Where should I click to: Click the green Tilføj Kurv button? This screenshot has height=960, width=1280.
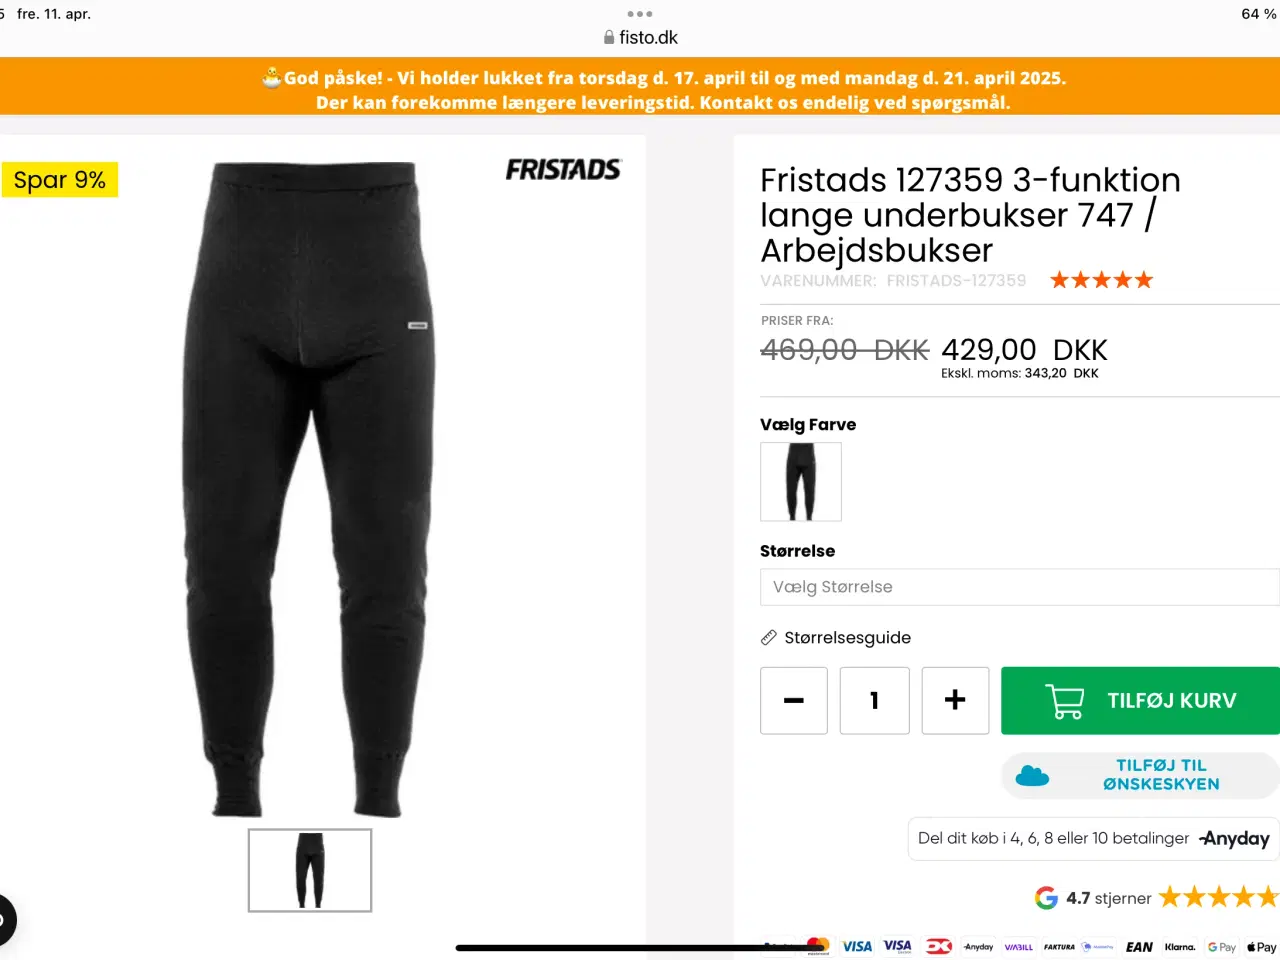[x=1140, y=701]
